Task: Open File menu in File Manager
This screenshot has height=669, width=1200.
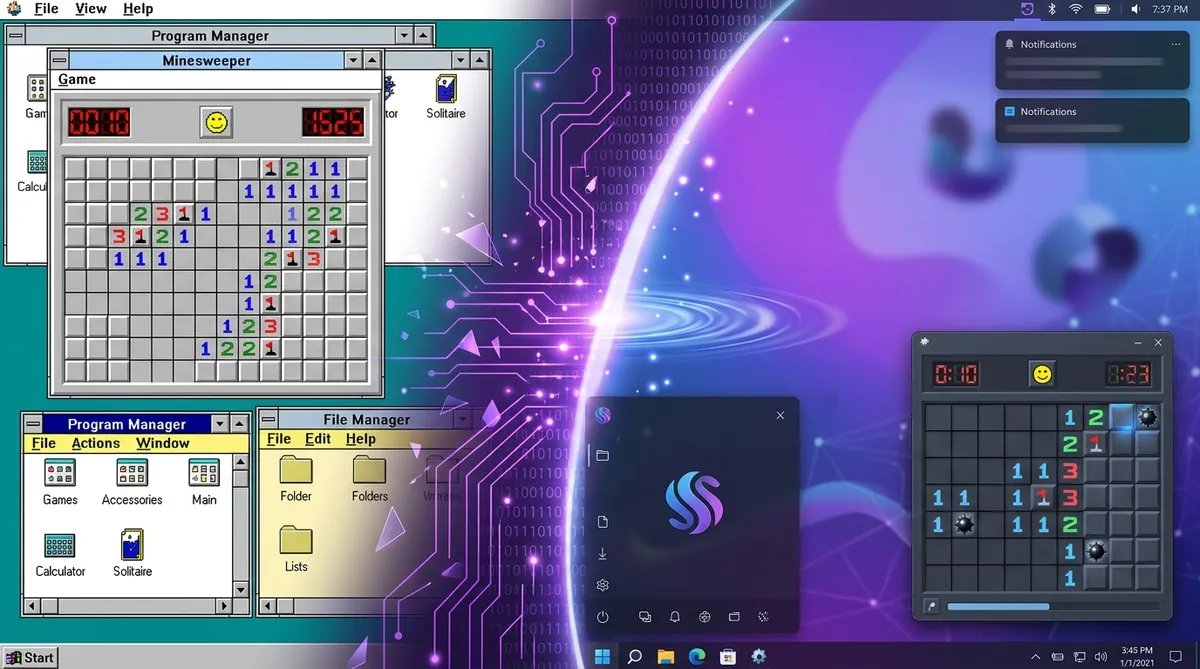Action: tap(279, 439)
